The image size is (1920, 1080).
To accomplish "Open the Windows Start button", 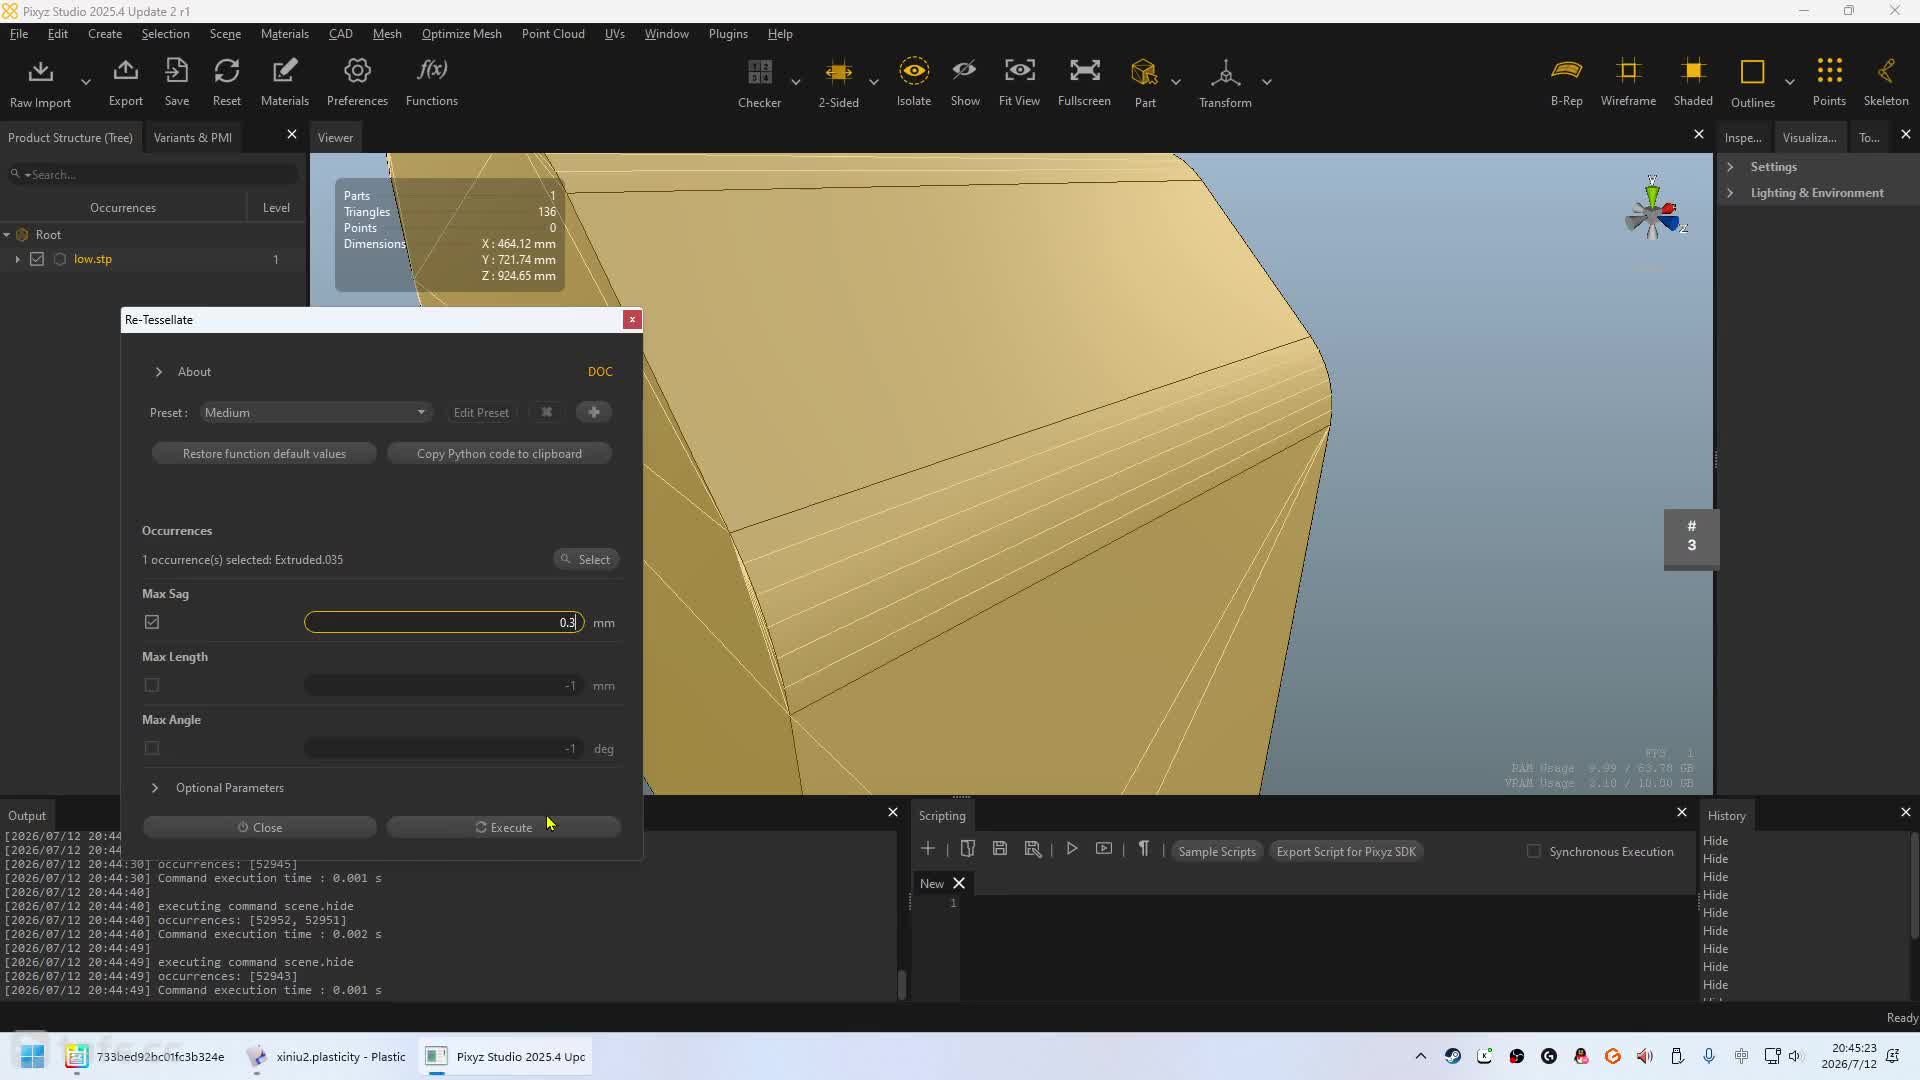I will pyautogui.click(x=32, y=1056).
